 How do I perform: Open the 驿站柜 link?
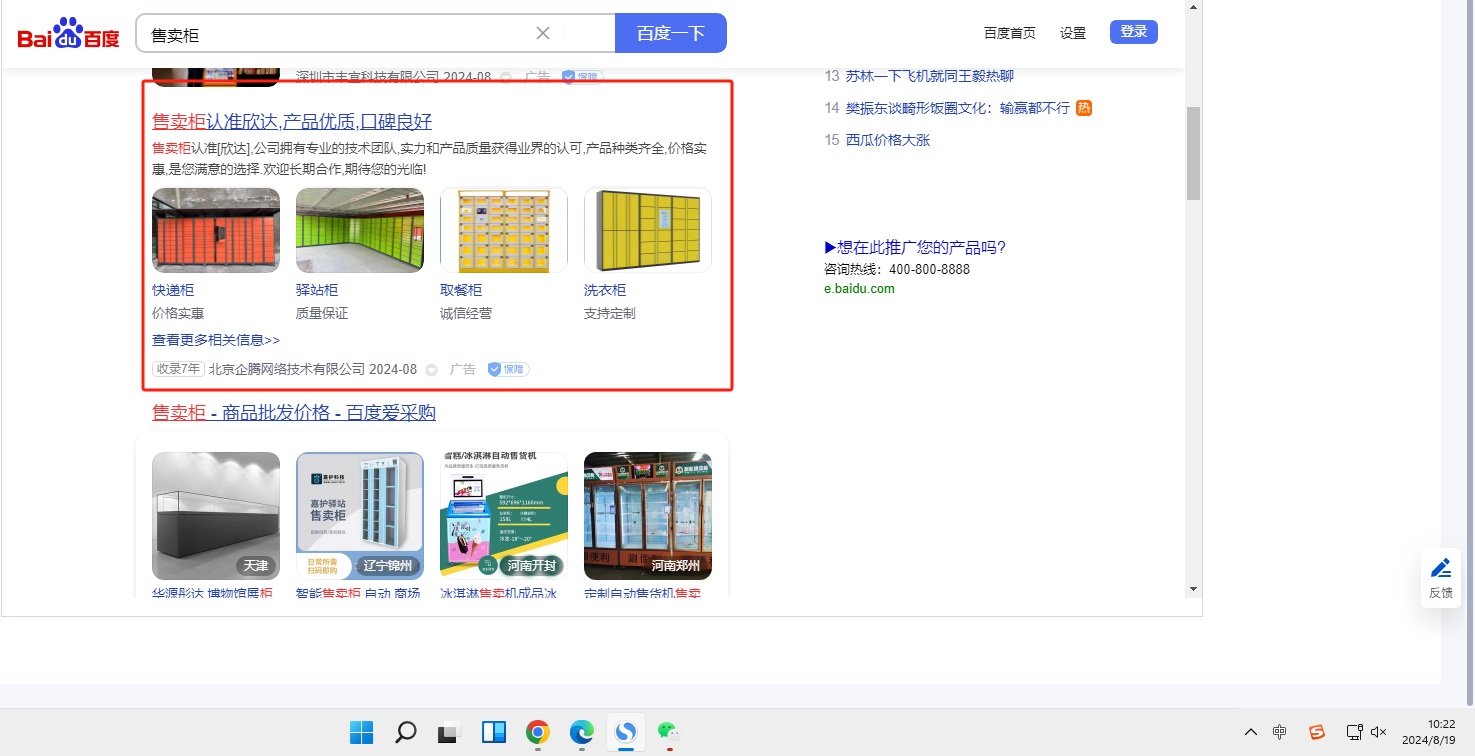(317, 290)
